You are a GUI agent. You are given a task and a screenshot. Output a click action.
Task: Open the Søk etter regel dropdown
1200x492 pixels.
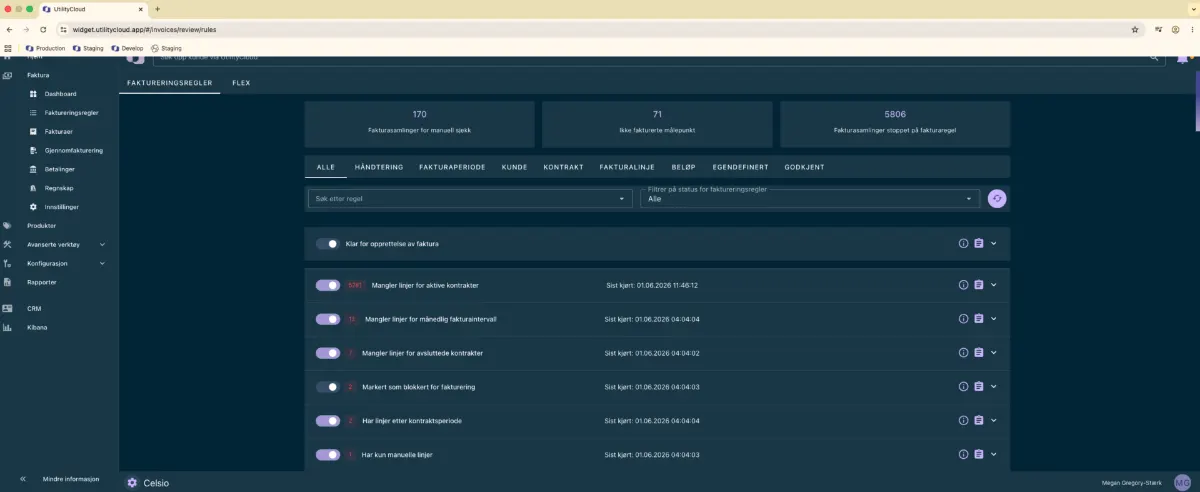click(468, 199)
